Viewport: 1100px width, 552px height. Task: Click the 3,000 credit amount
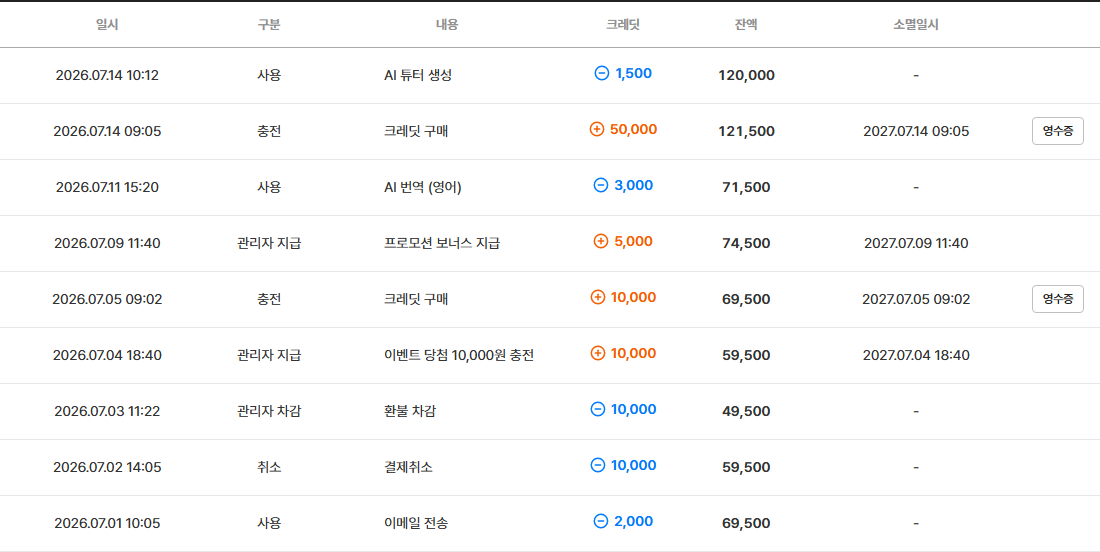coord(633,186)
